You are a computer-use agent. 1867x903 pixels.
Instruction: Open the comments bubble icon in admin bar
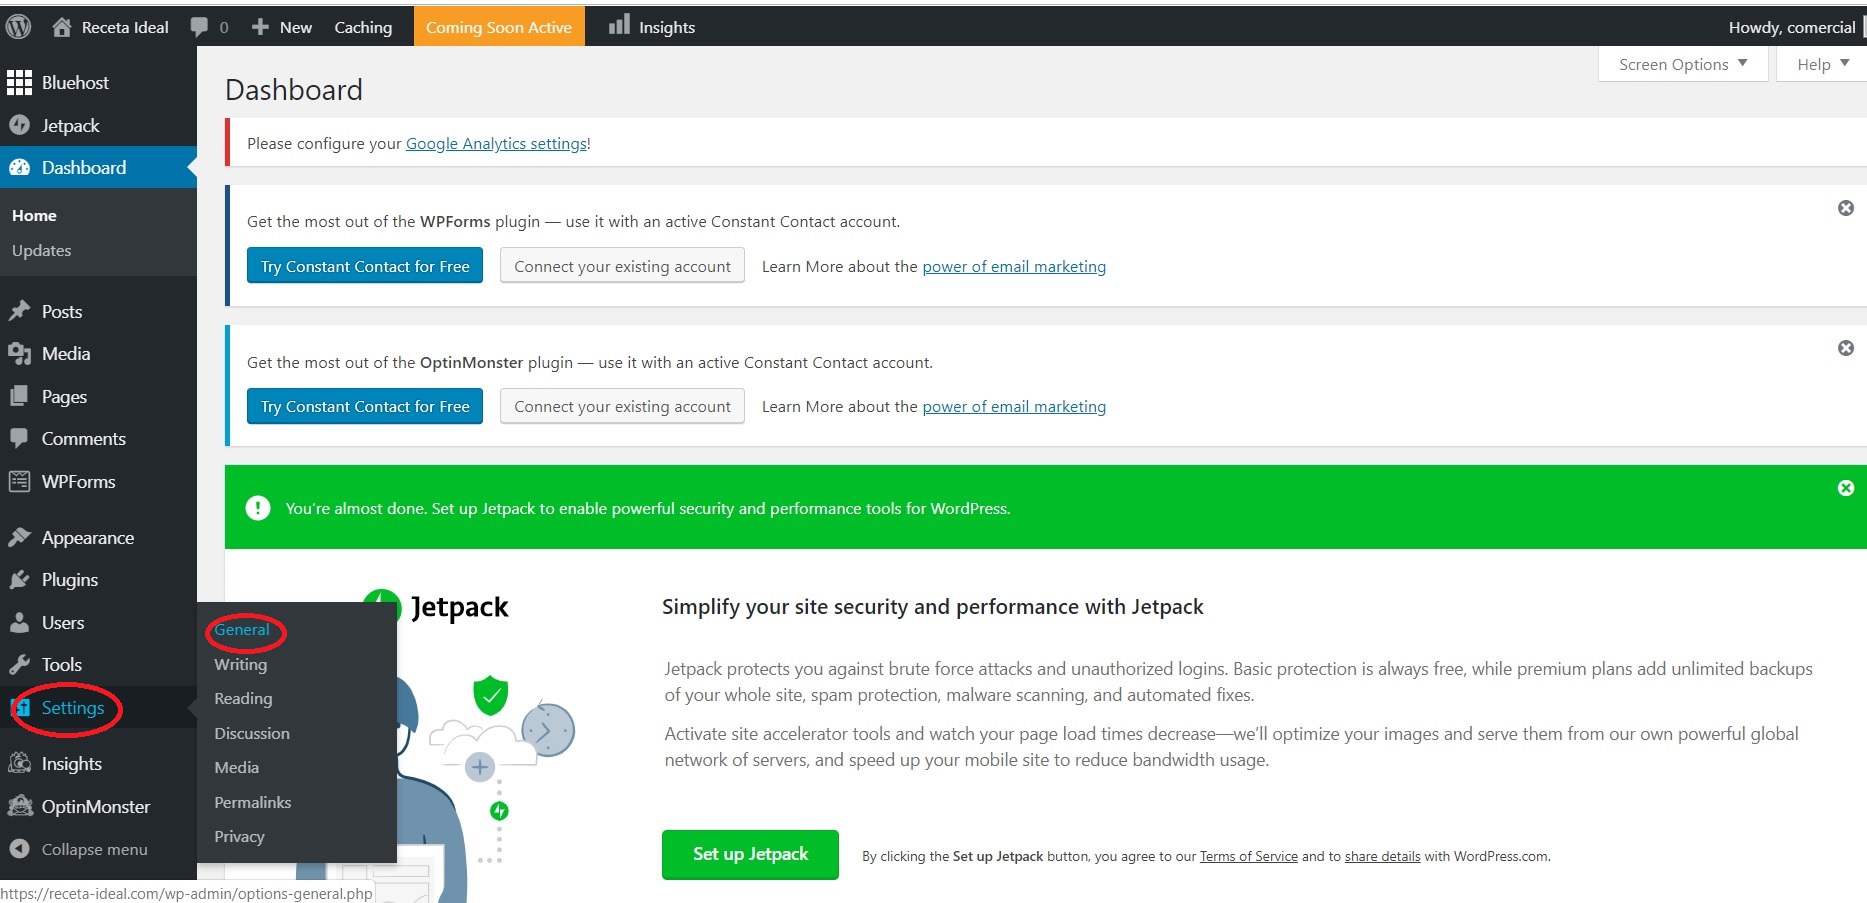point(200,27)
